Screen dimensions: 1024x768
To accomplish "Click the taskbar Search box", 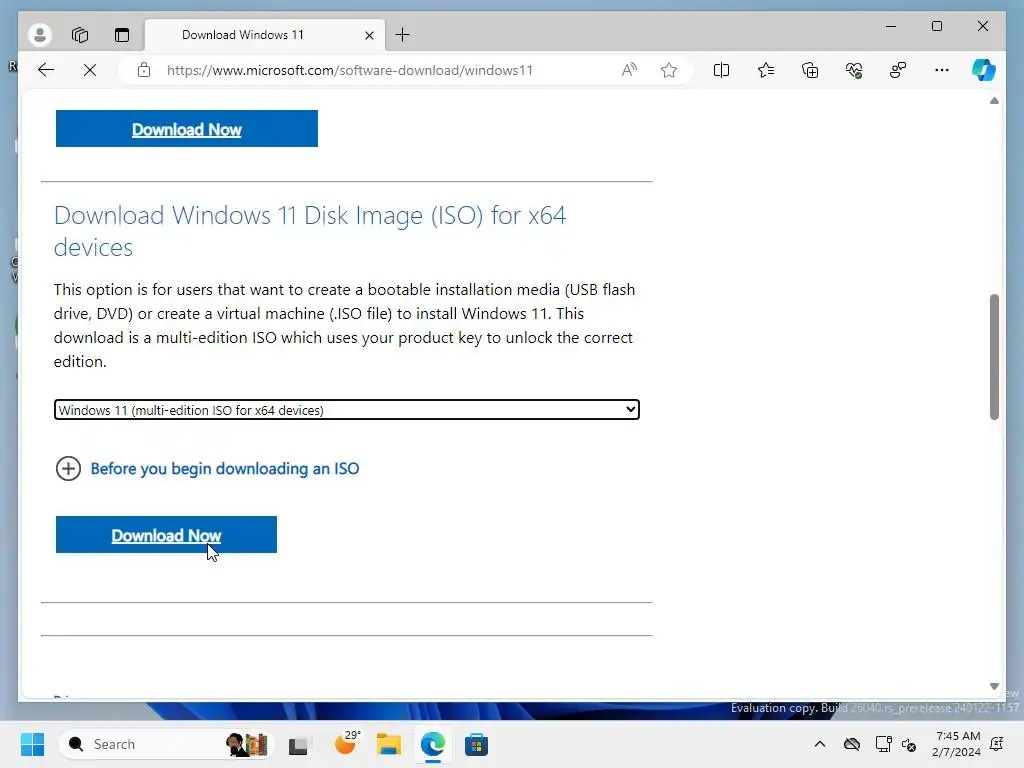I will point(165,744).
